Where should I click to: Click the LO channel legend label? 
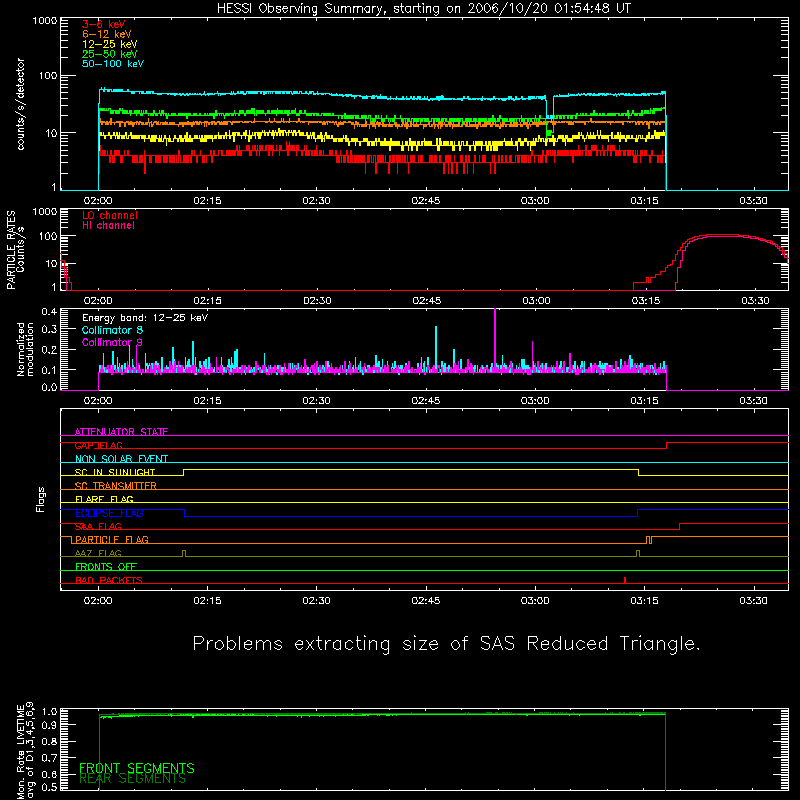(x=110, y=215)
